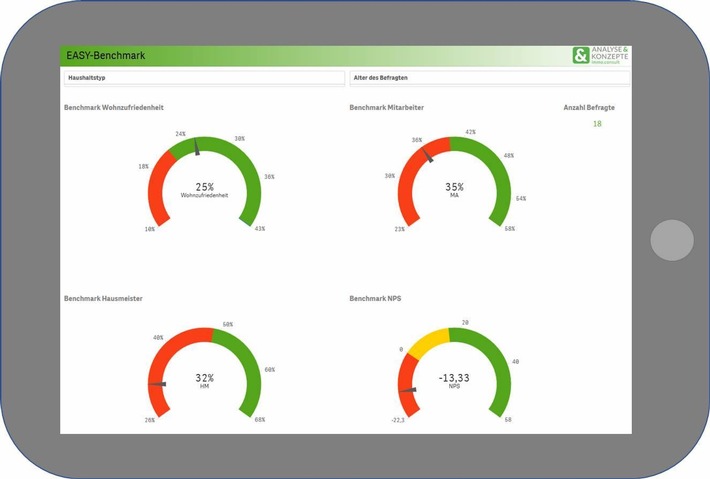Click the 35% MA gauge value
710x479 pixels.
(x=454, y=187)
